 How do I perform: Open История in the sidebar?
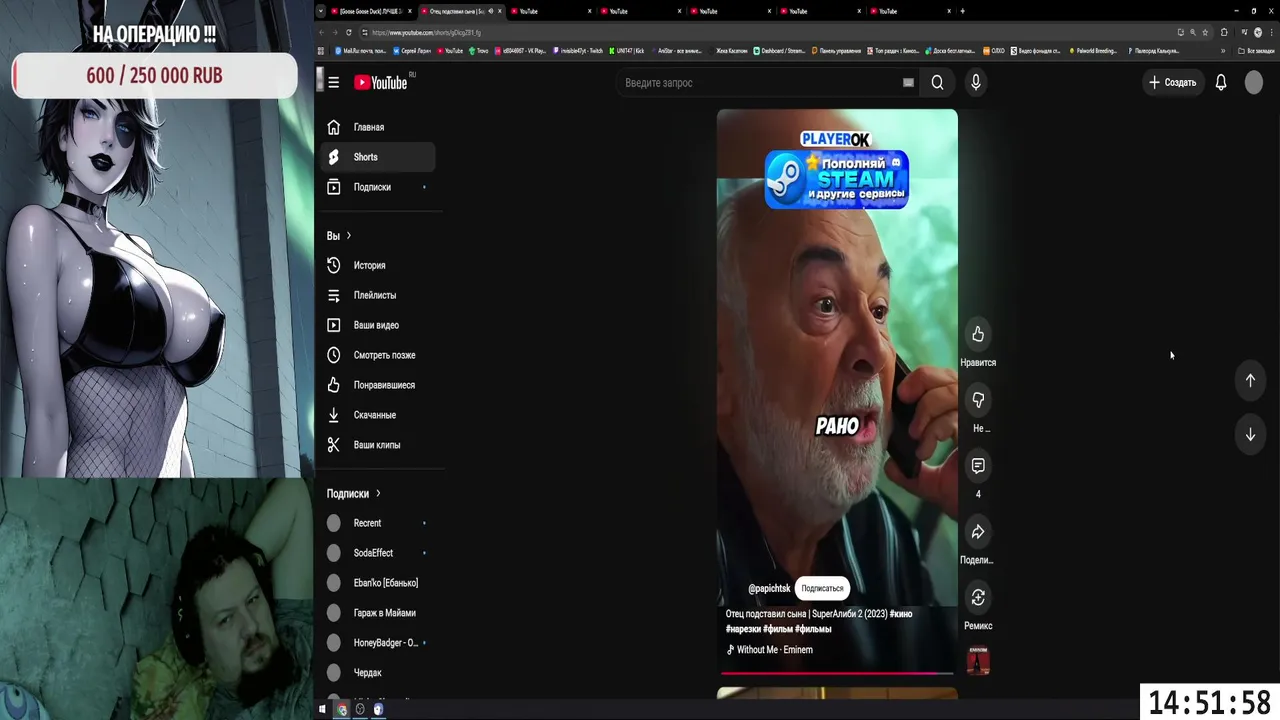click(378, 265)
